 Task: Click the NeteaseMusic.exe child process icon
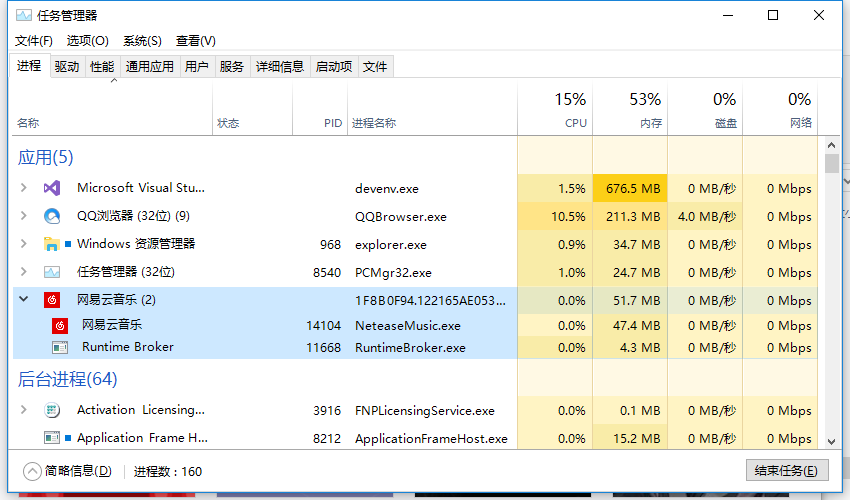[60, 325]
